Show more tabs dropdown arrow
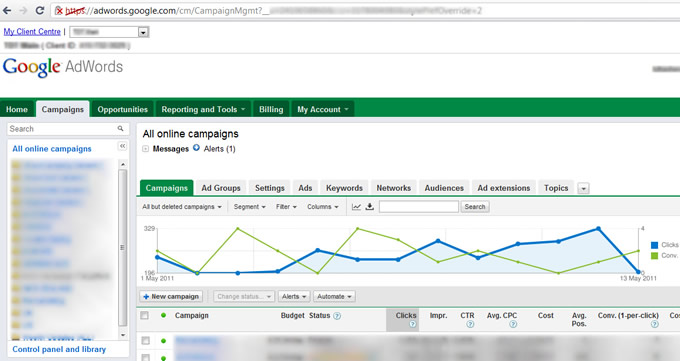 [x=583, y=189]
